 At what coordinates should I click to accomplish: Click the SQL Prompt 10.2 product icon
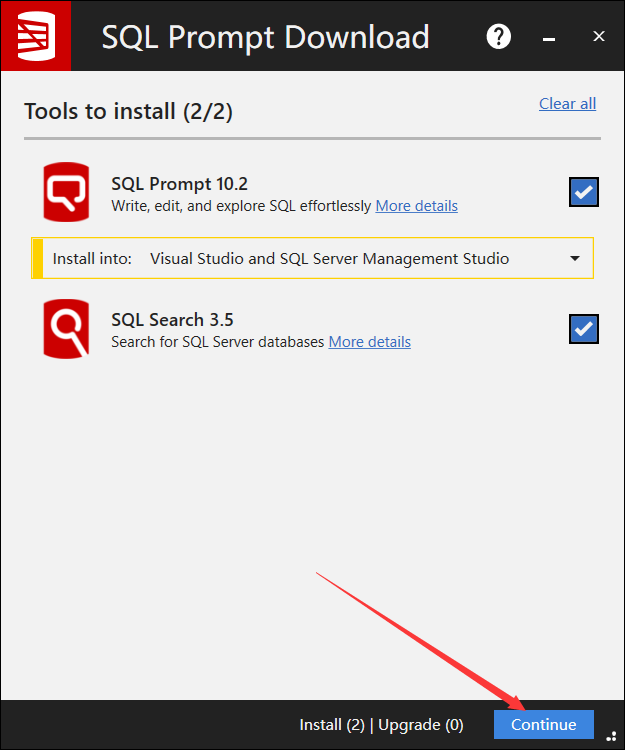click(x=66, y=192)
